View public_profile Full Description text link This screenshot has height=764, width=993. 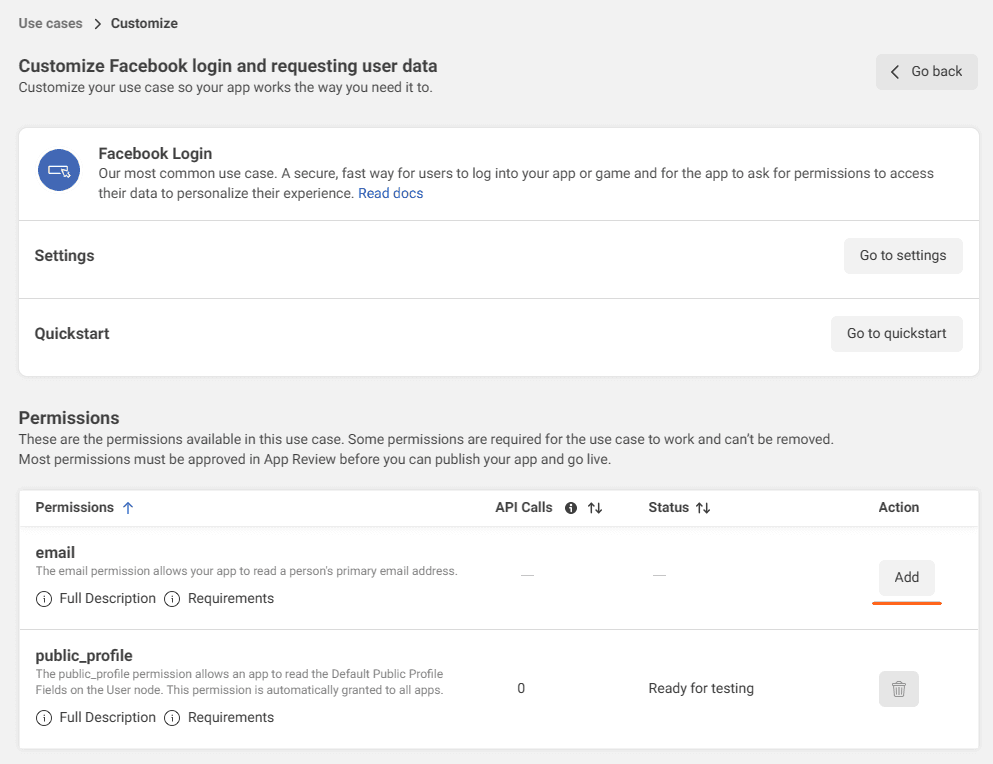(108, 718)
